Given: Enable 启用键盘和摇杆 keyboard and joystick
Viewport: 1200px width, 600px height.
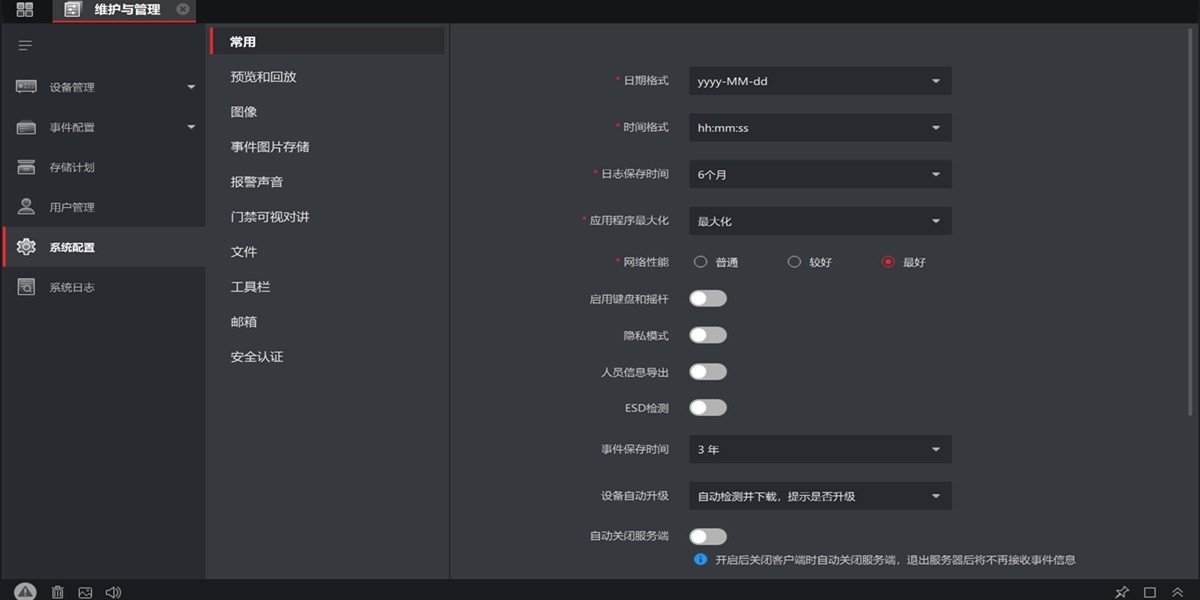Looking at the screenshot, I should (708, 297).
